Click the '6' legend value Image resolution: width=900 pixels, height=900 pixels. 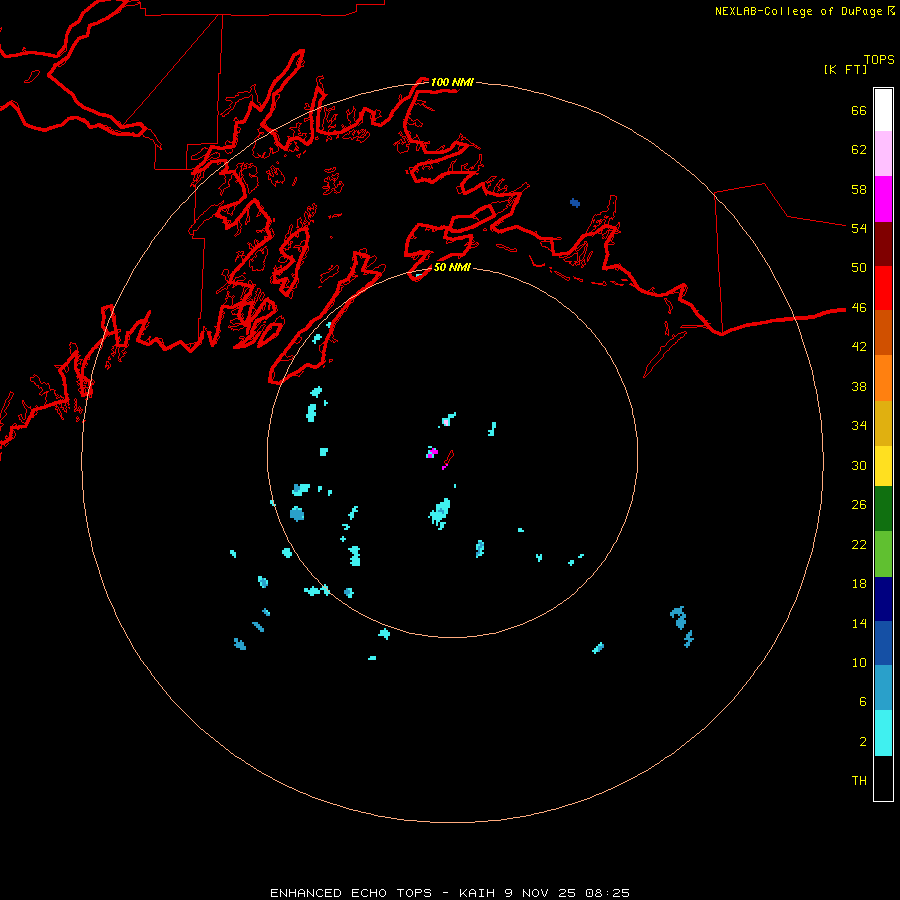point(863,701)
